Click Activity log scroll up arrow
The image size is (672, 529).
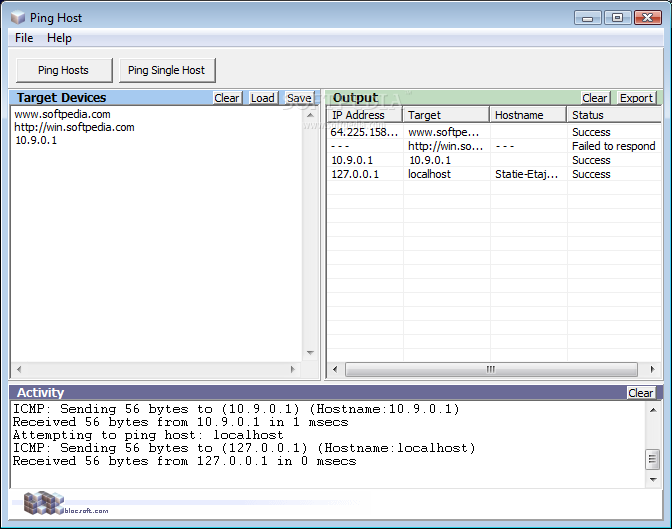point(653,410)
